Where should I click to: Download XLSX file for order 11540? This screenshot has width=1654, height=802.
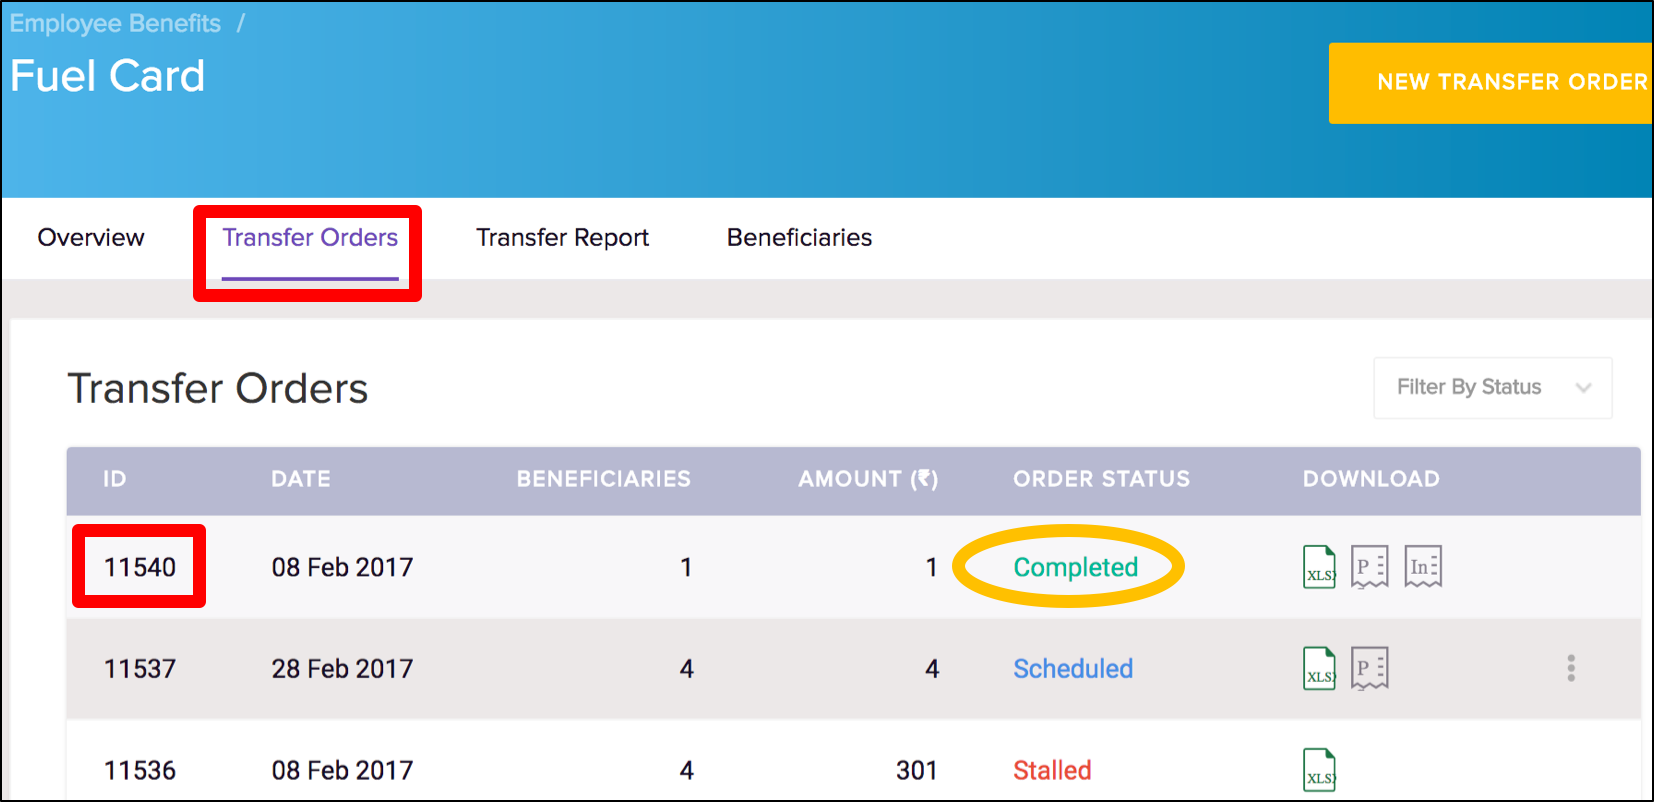point(1319,567)
